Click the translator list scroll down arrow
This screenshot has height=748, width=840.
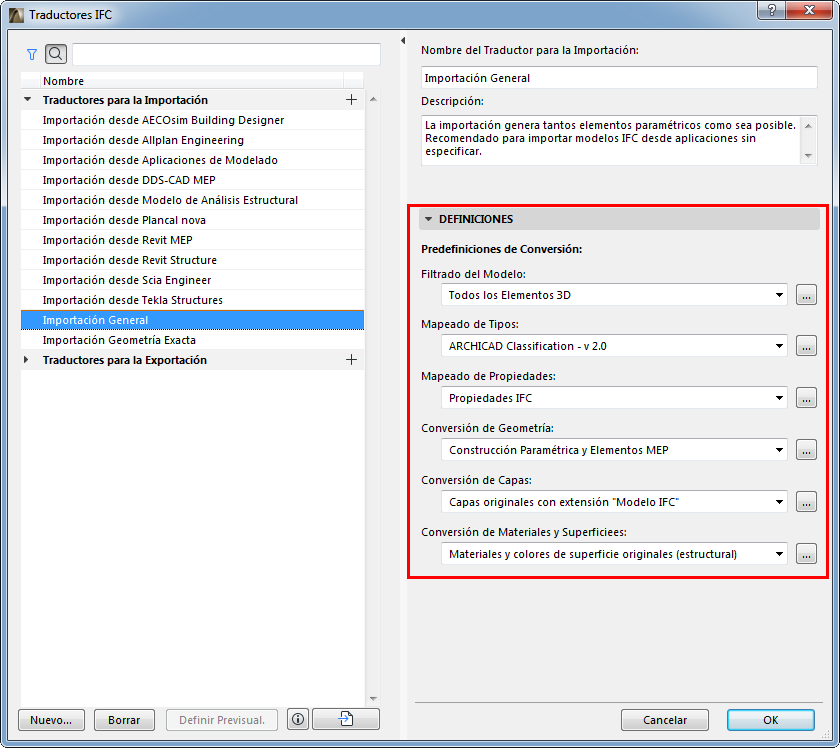point(373,699)
